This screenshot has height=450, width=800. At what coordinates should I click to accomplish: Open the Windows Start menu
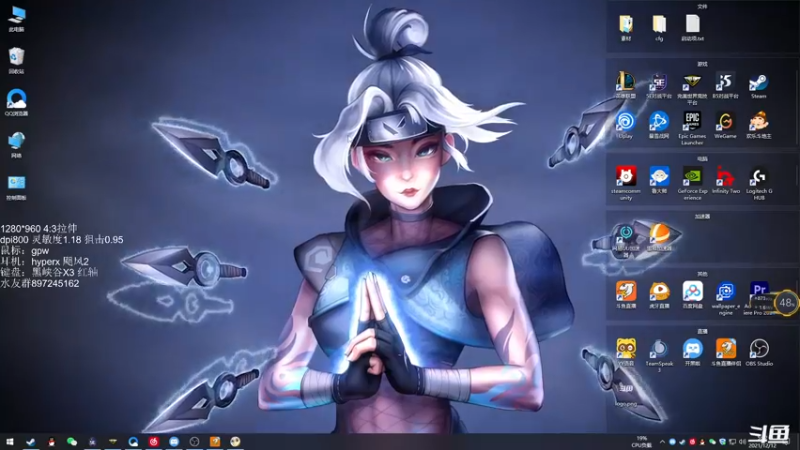tap(10, 442)
